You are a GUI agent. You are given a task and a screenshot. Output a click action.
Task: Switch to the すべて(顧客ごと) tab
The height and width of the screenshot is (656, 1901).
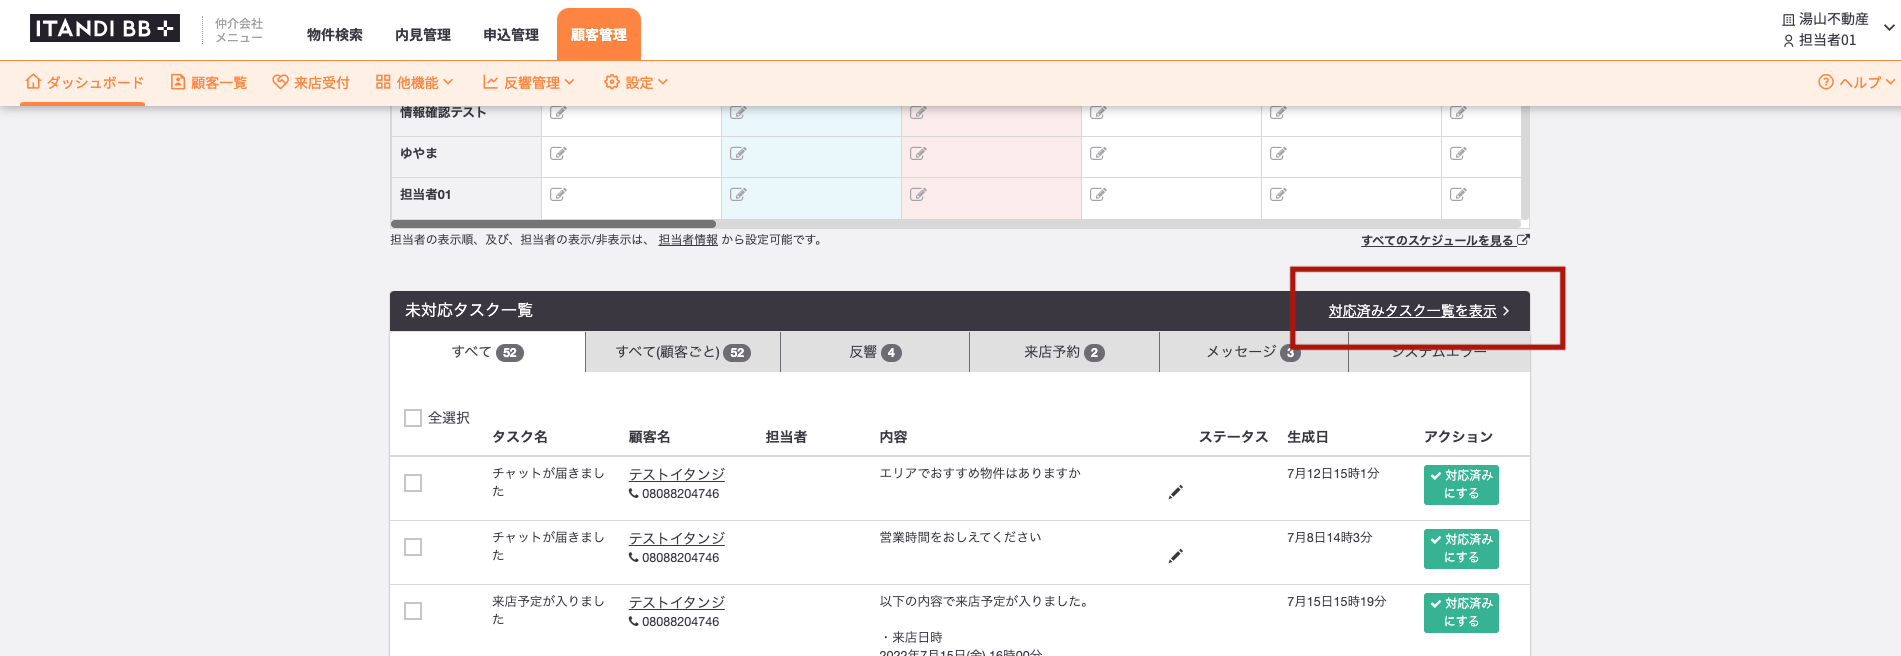point(683,352)
